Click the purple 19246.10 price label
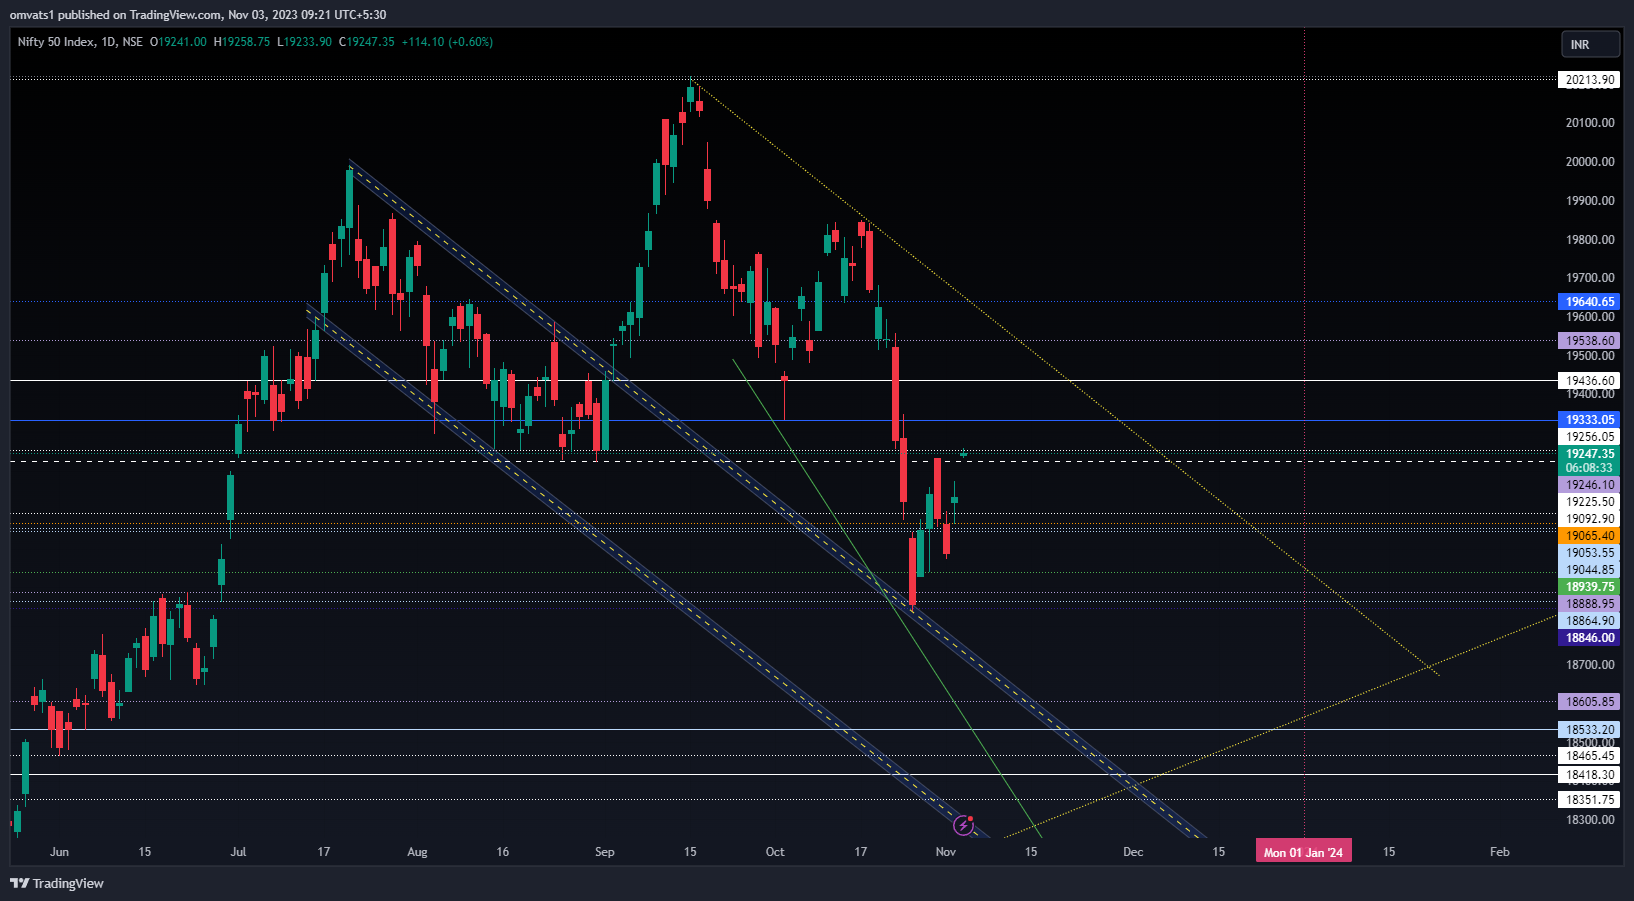The height and width of the screenshot is (901, 1634). (x=1589, y=485)
